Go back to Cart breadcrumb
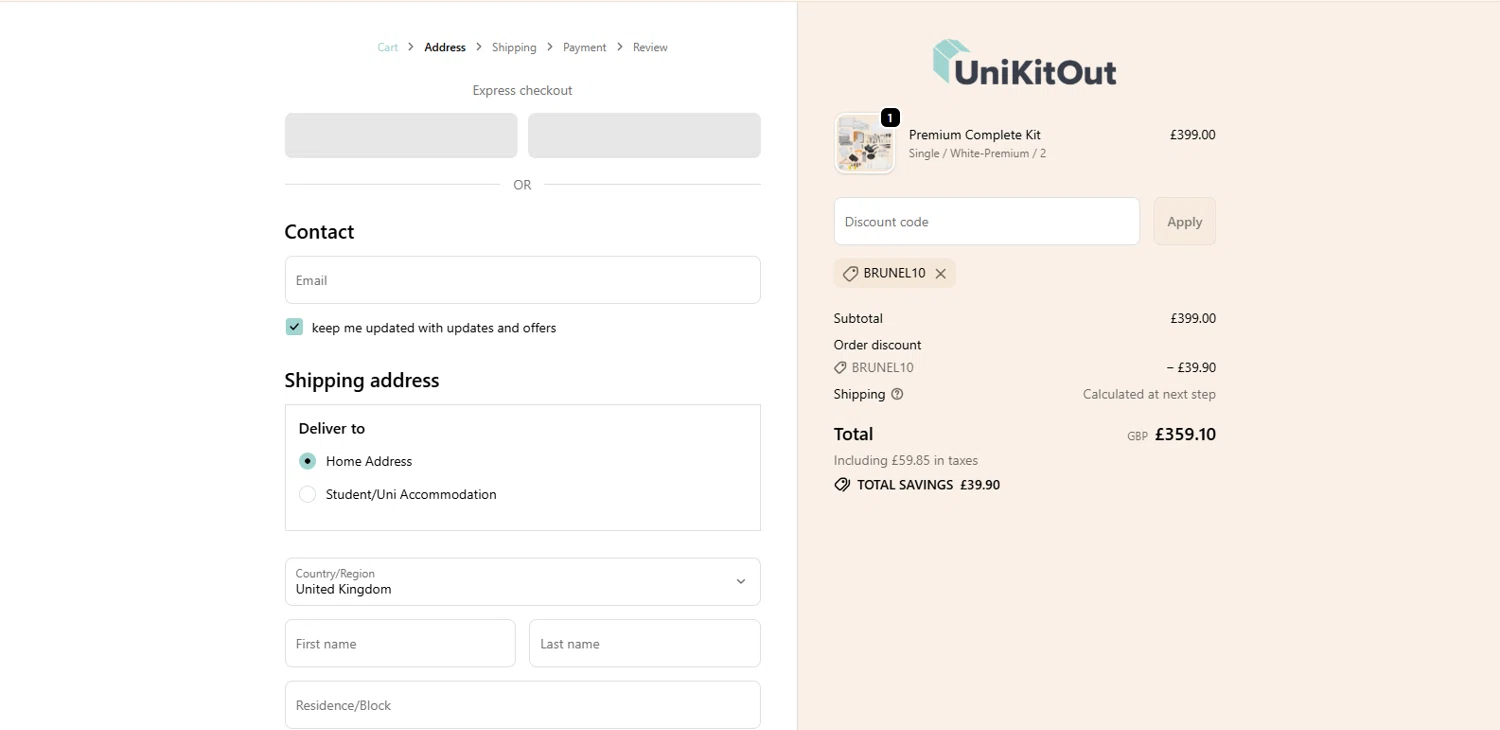Viewport: 1500px width, 730px height. [x=388, y=47]
